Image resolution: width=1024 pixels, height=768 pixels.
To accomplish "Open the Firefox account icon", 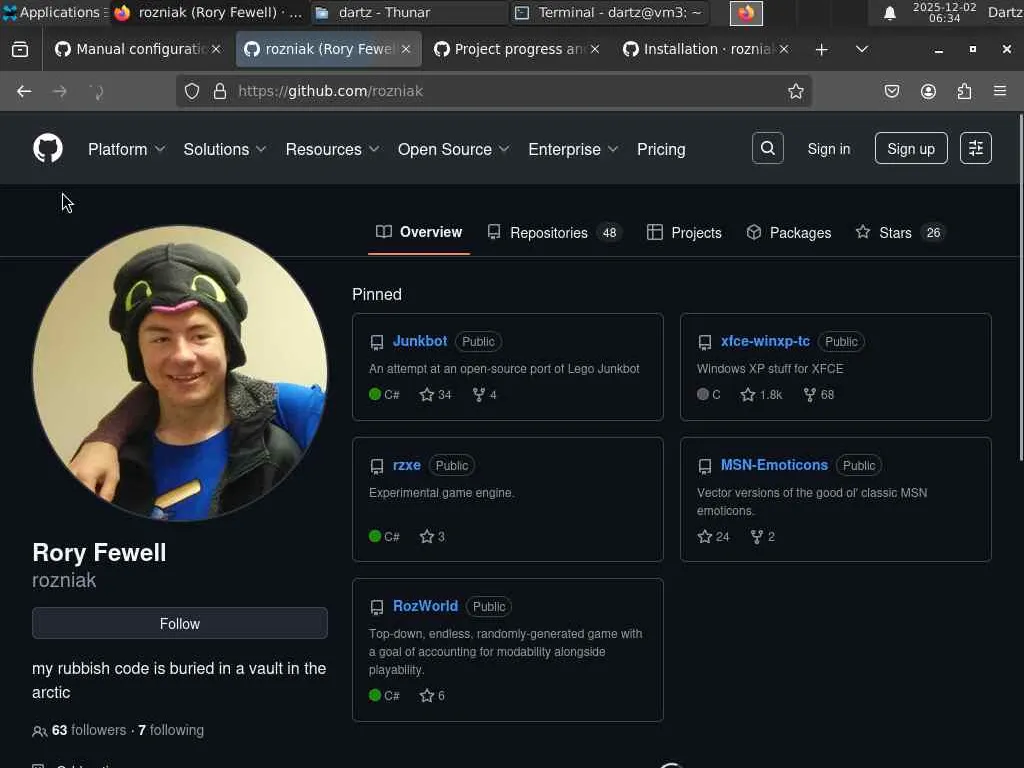I will pyautogui.click(x=928, y=91).
